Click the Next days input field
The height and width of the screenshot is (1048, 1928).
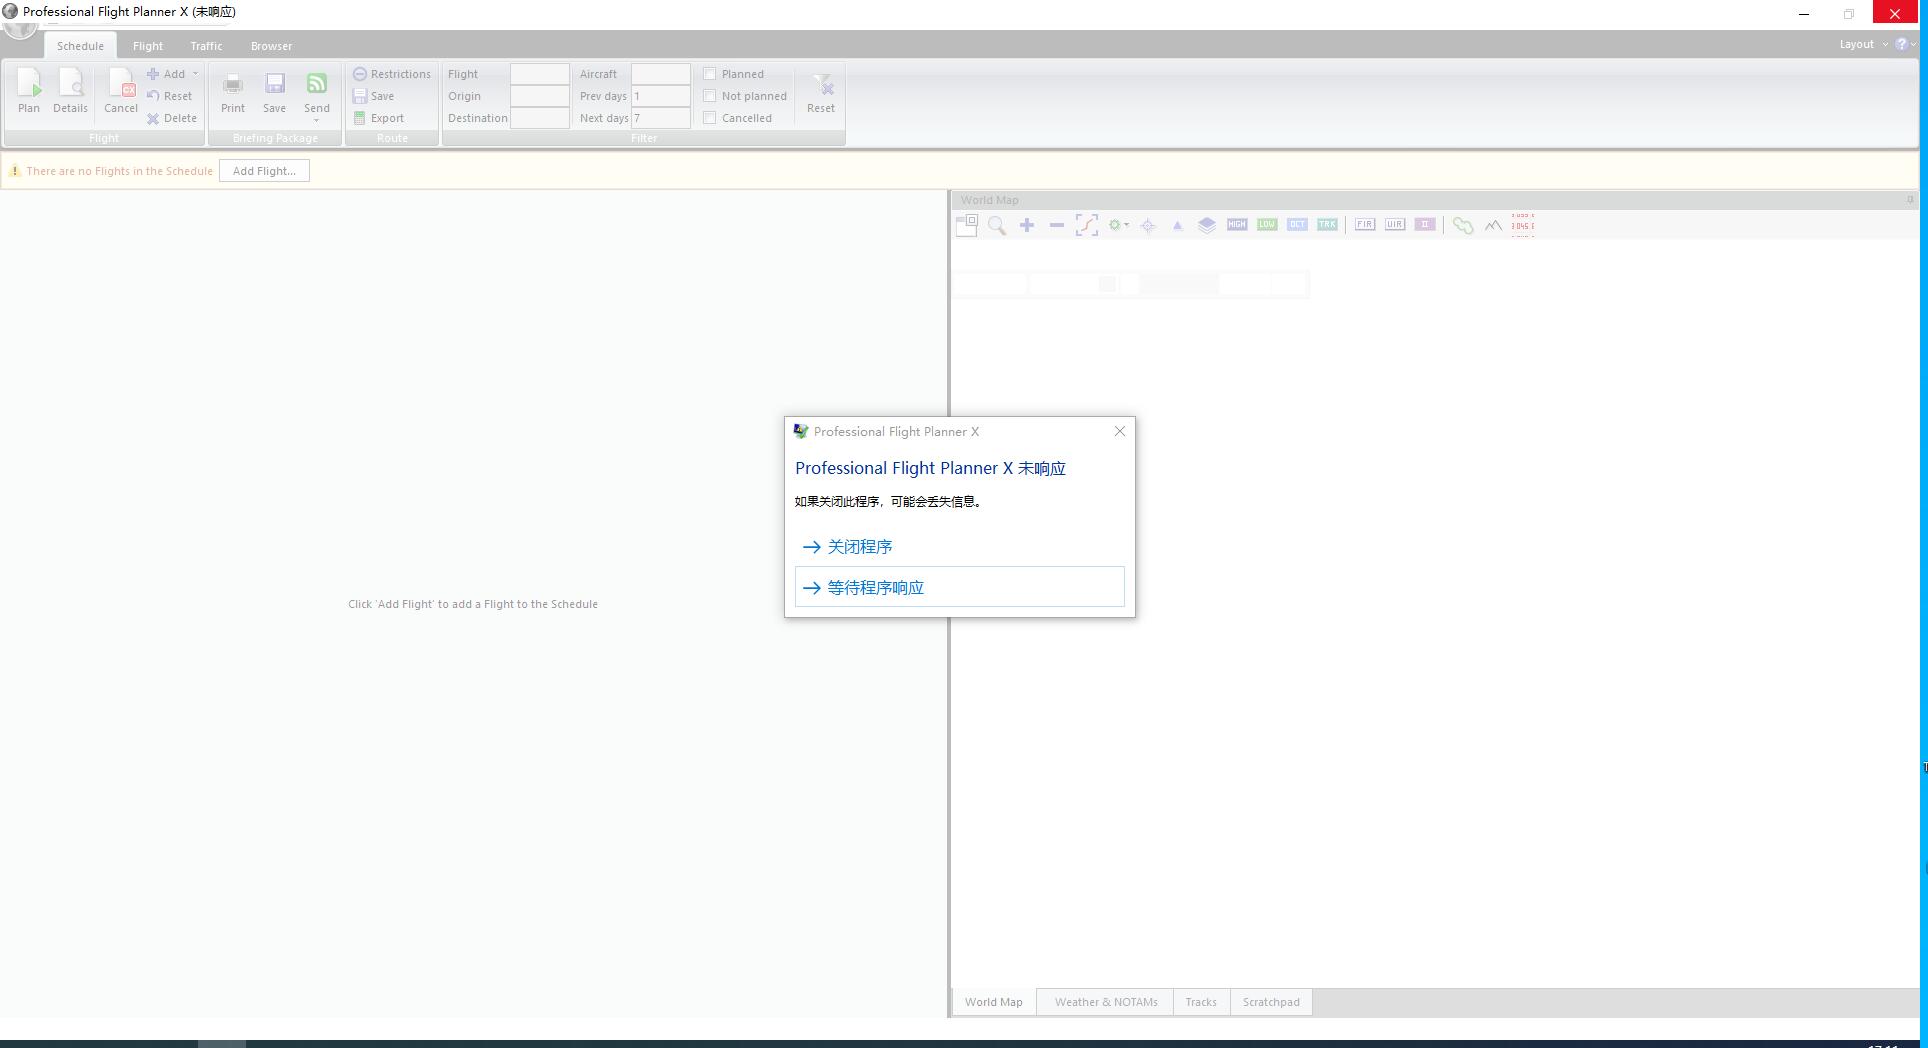661,118
